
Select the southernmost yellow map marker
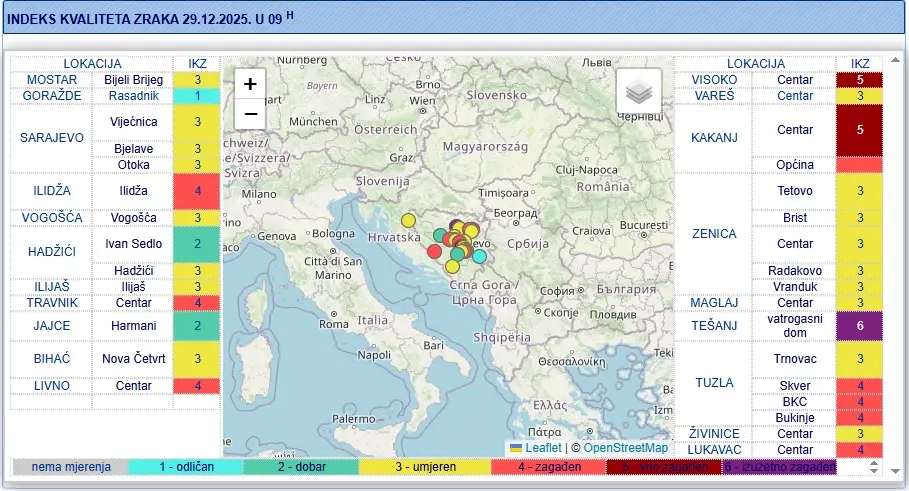pos(452,266)
